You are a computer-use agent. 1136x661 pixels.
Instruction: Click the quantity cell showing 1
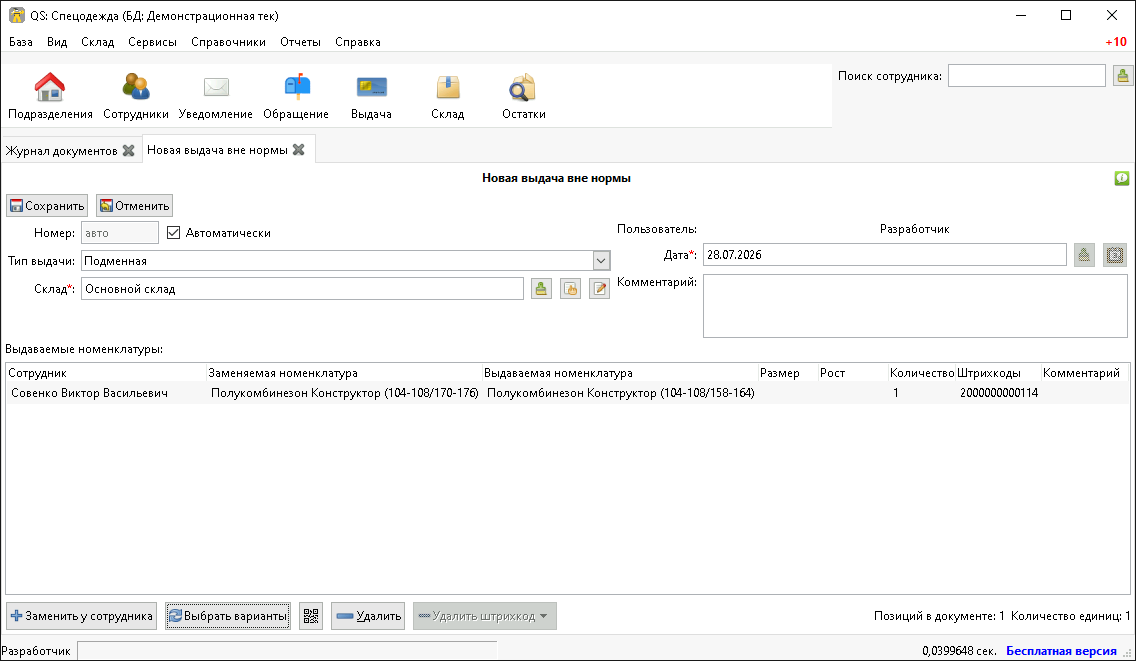[922, 393]
